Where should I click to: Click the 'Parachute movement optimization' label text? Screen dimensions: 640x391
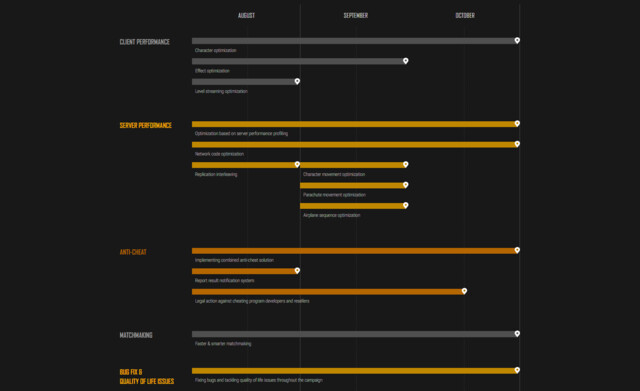coord(334,195)
